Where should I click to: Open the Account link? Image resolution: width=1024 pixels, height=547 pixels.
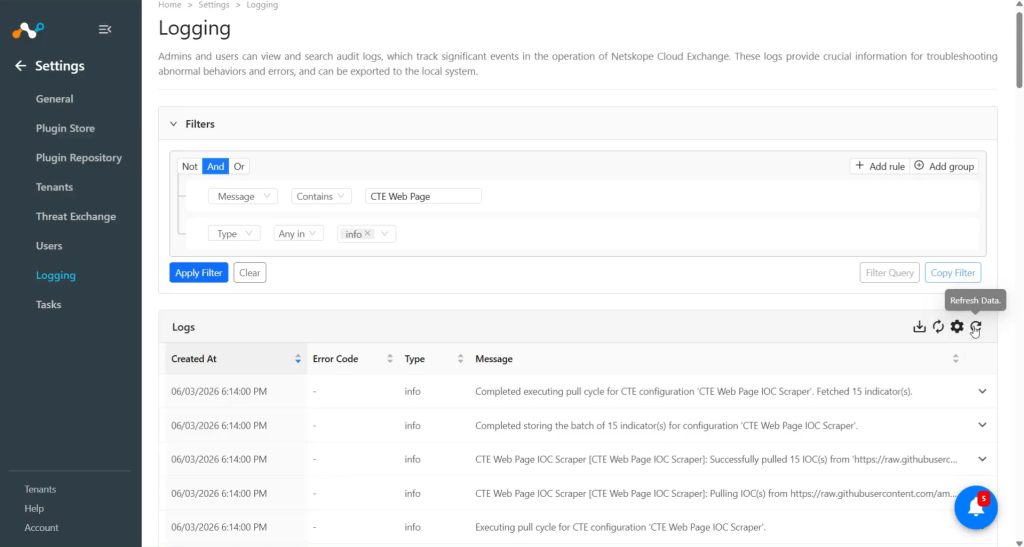coord(41,527)
